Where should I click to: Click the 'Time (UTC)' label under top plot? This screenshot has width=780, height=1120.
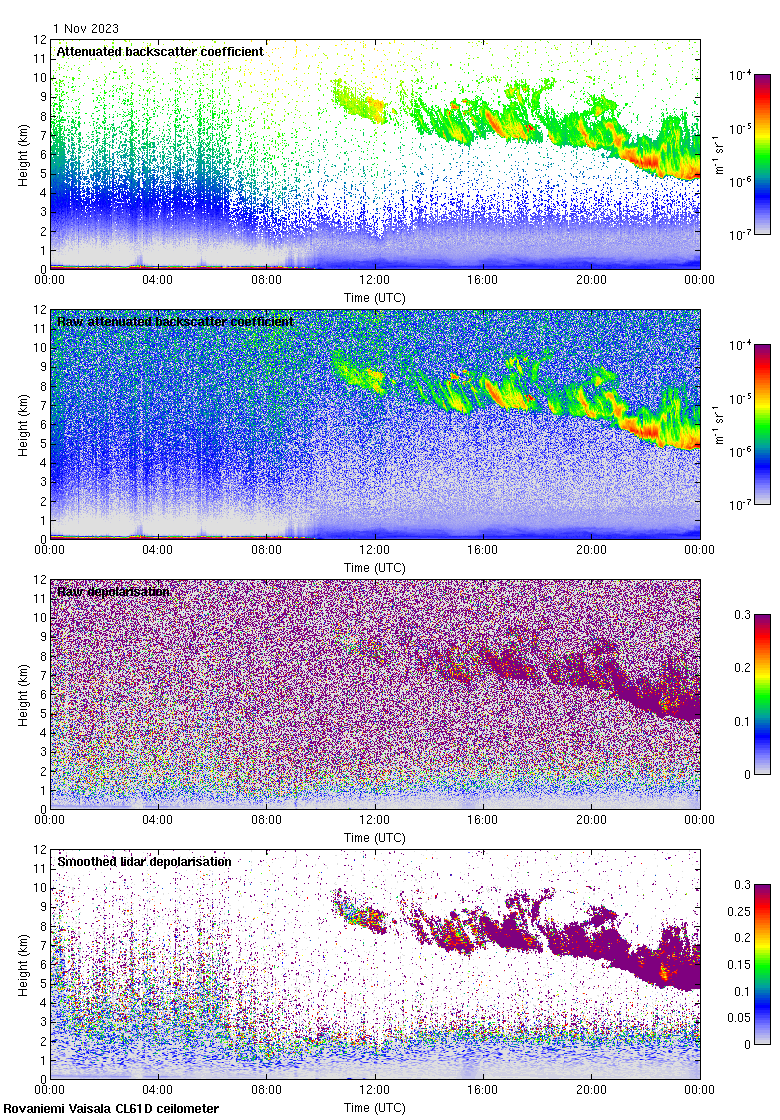click(374, 298)
